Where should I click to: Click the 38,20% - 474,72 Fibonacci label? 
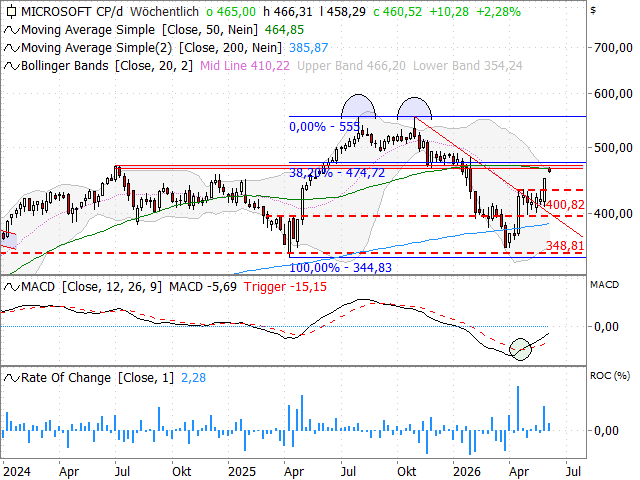tap(337, 173)
